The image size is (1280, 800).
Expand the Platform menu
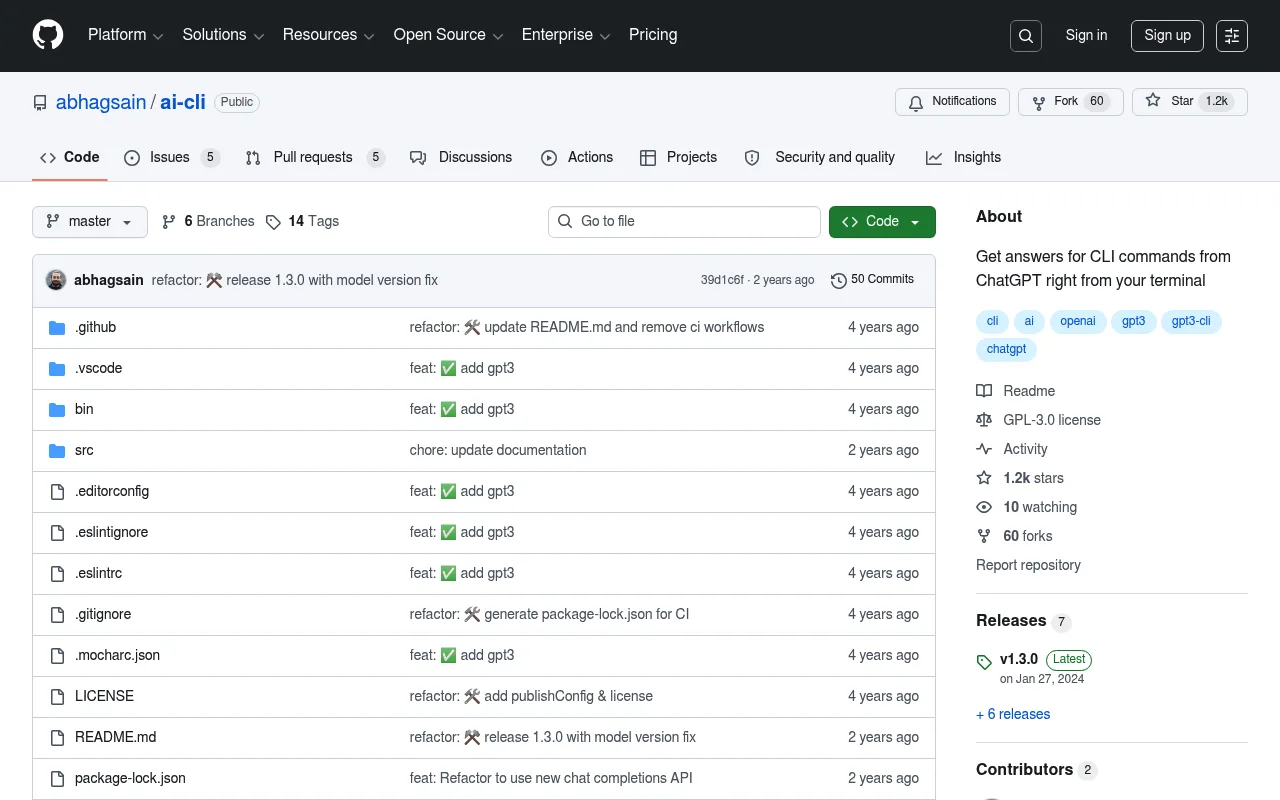[x=125, y=35]
